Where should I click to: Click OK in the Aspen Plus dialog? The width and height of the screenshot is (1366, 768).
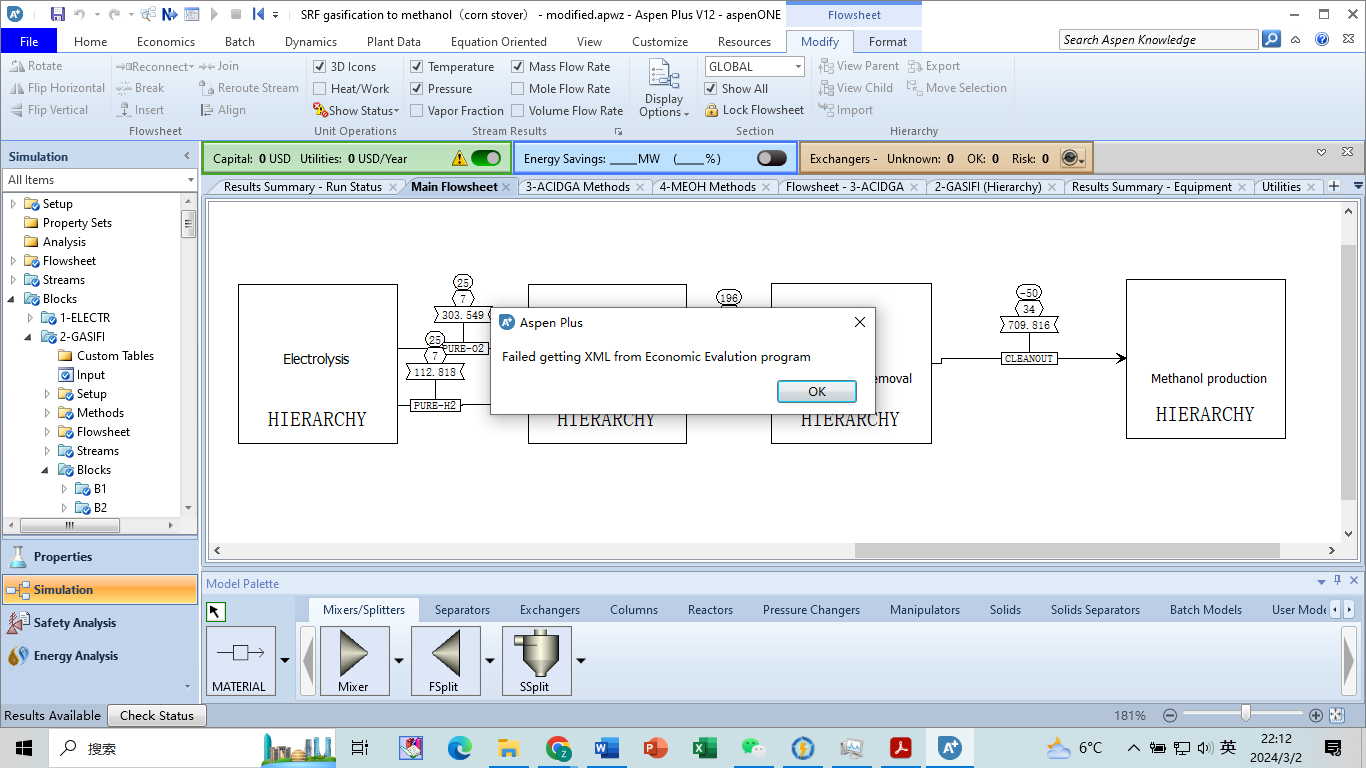(x=816, y=391)
